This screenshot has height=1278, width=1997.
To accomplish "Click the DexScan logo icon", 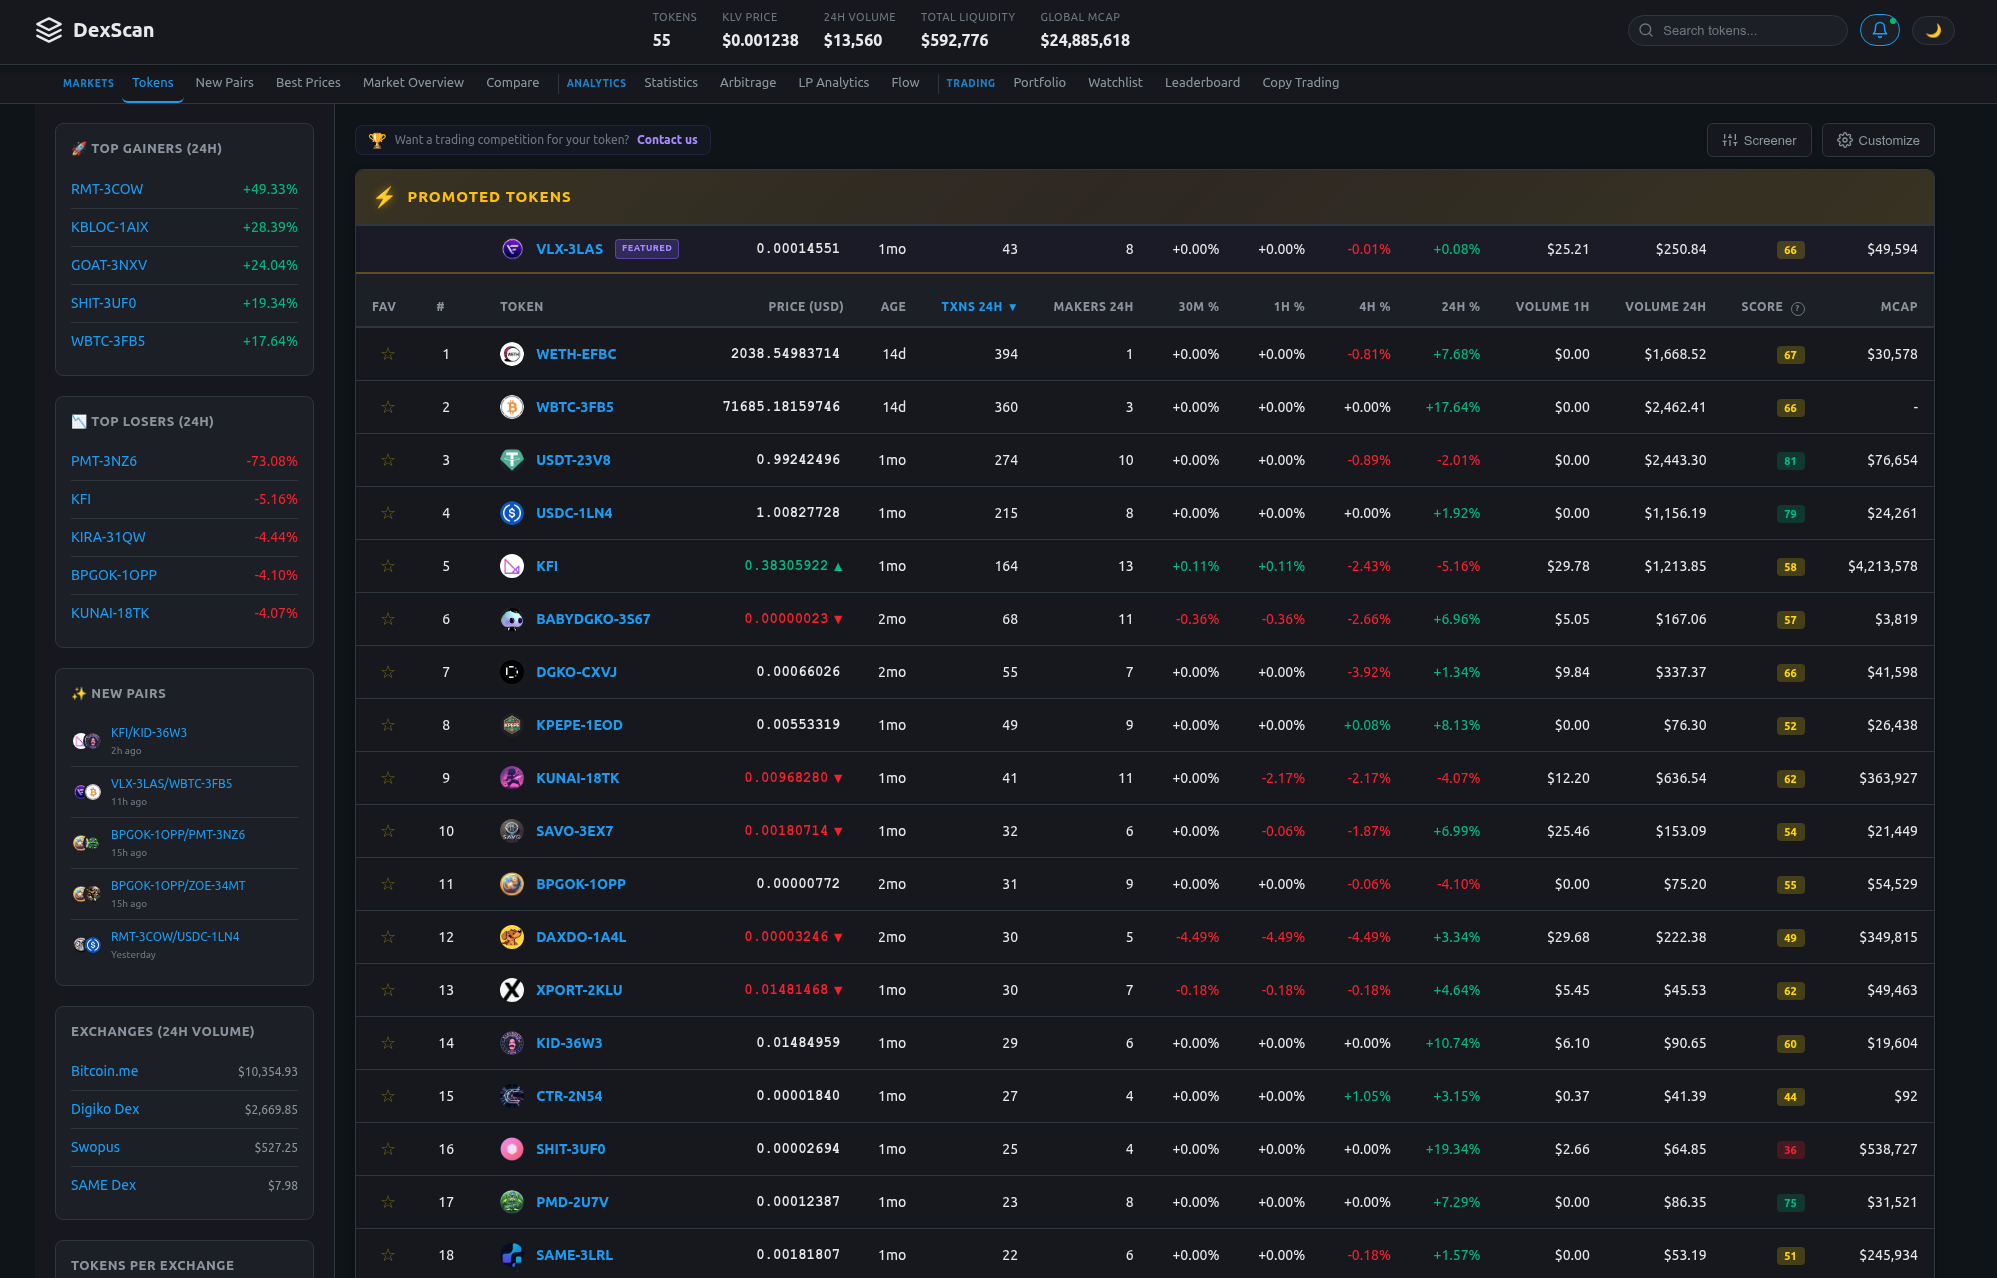I will (x=47, y=31).
